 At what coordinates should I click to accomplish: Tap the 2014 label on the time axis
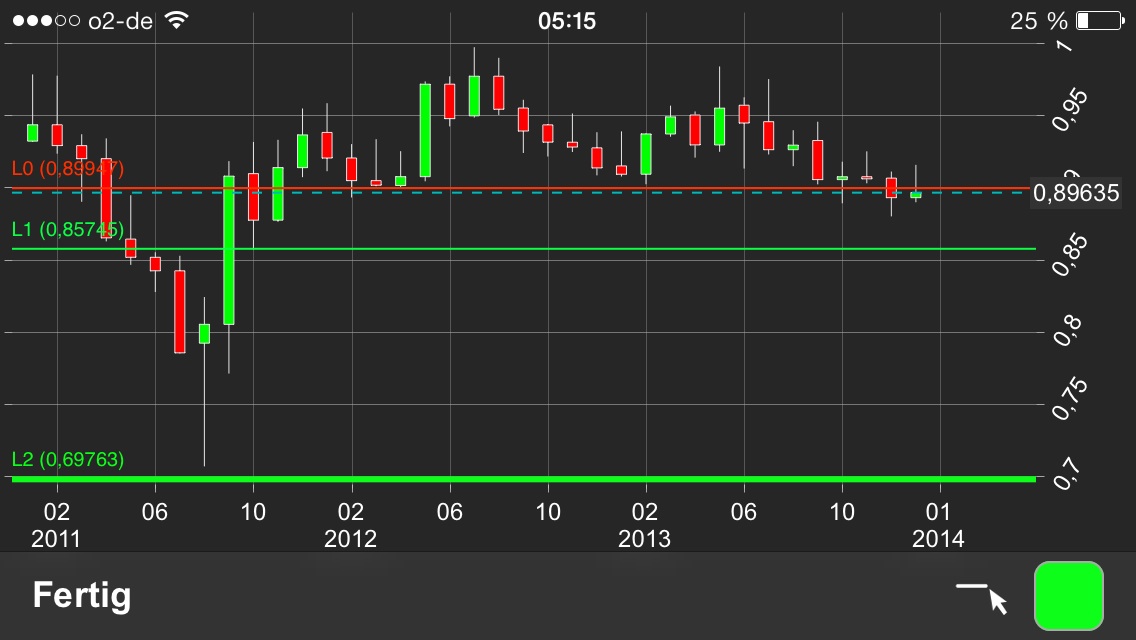(x=939, y=539)
